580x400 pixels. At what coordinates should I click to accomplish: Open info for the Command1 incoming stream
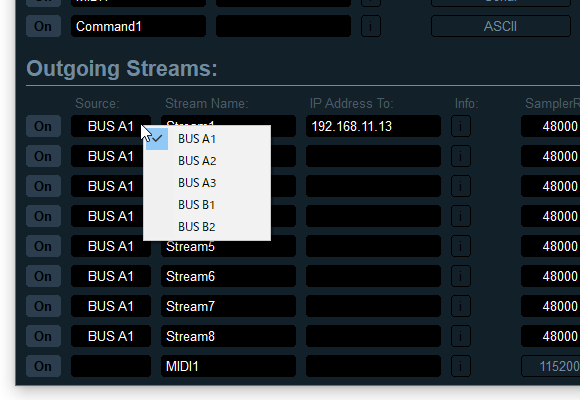pos(371,26)
